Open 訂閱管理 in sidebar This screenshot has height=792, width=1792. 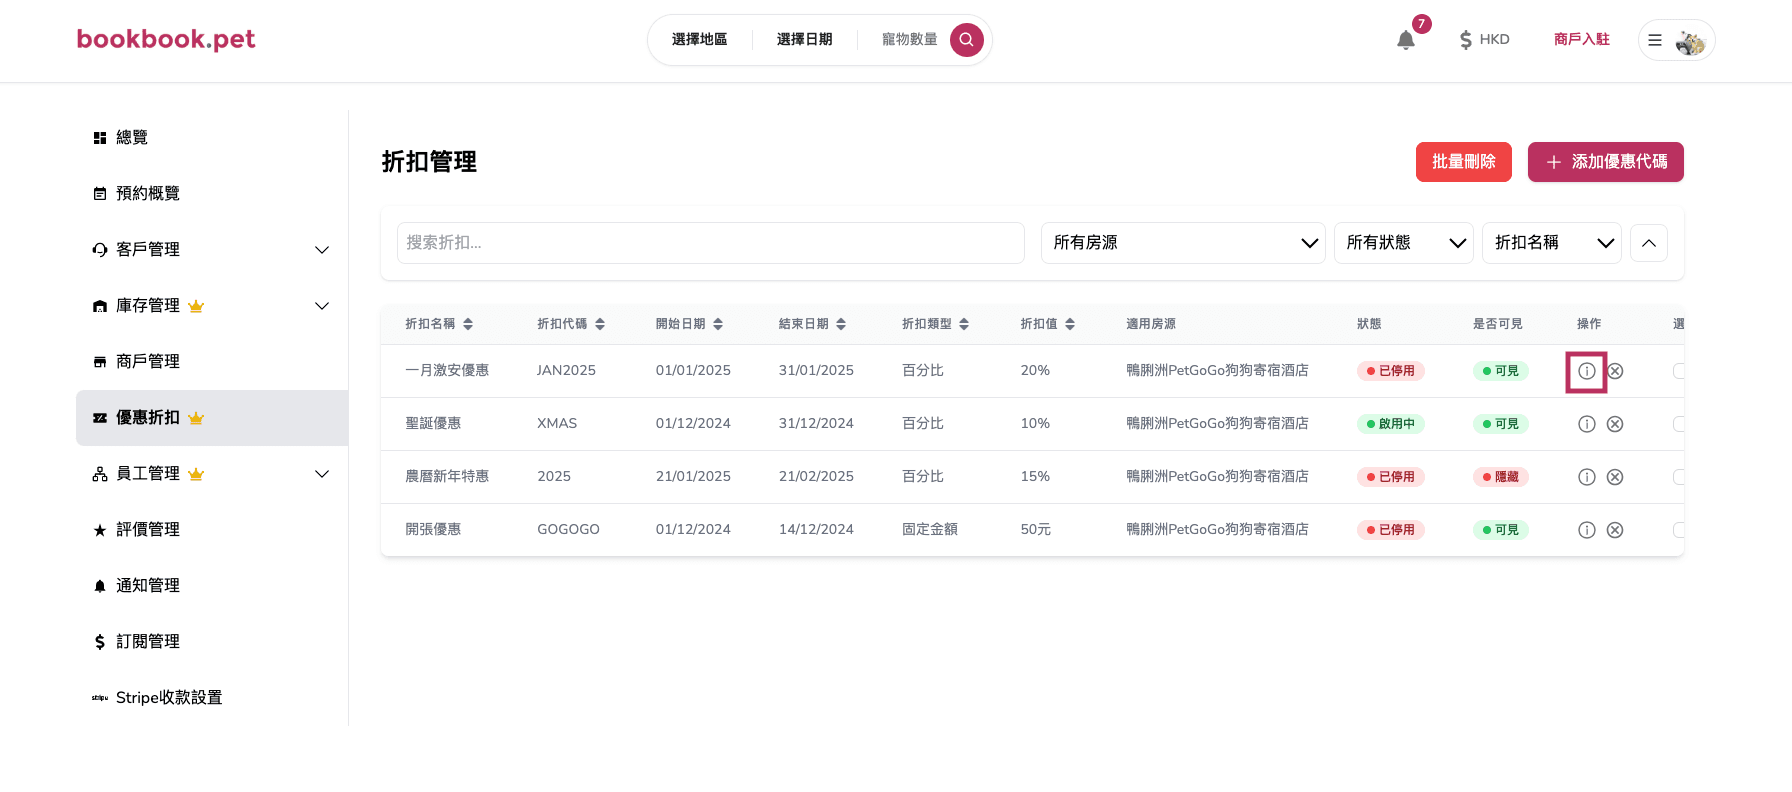(212, 642)
